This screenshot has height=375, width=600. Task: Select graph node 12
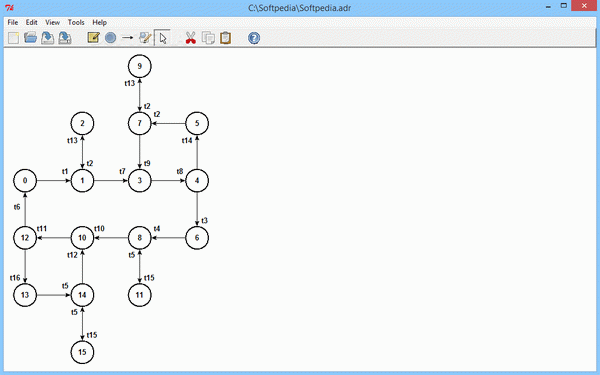click(25, 238)
